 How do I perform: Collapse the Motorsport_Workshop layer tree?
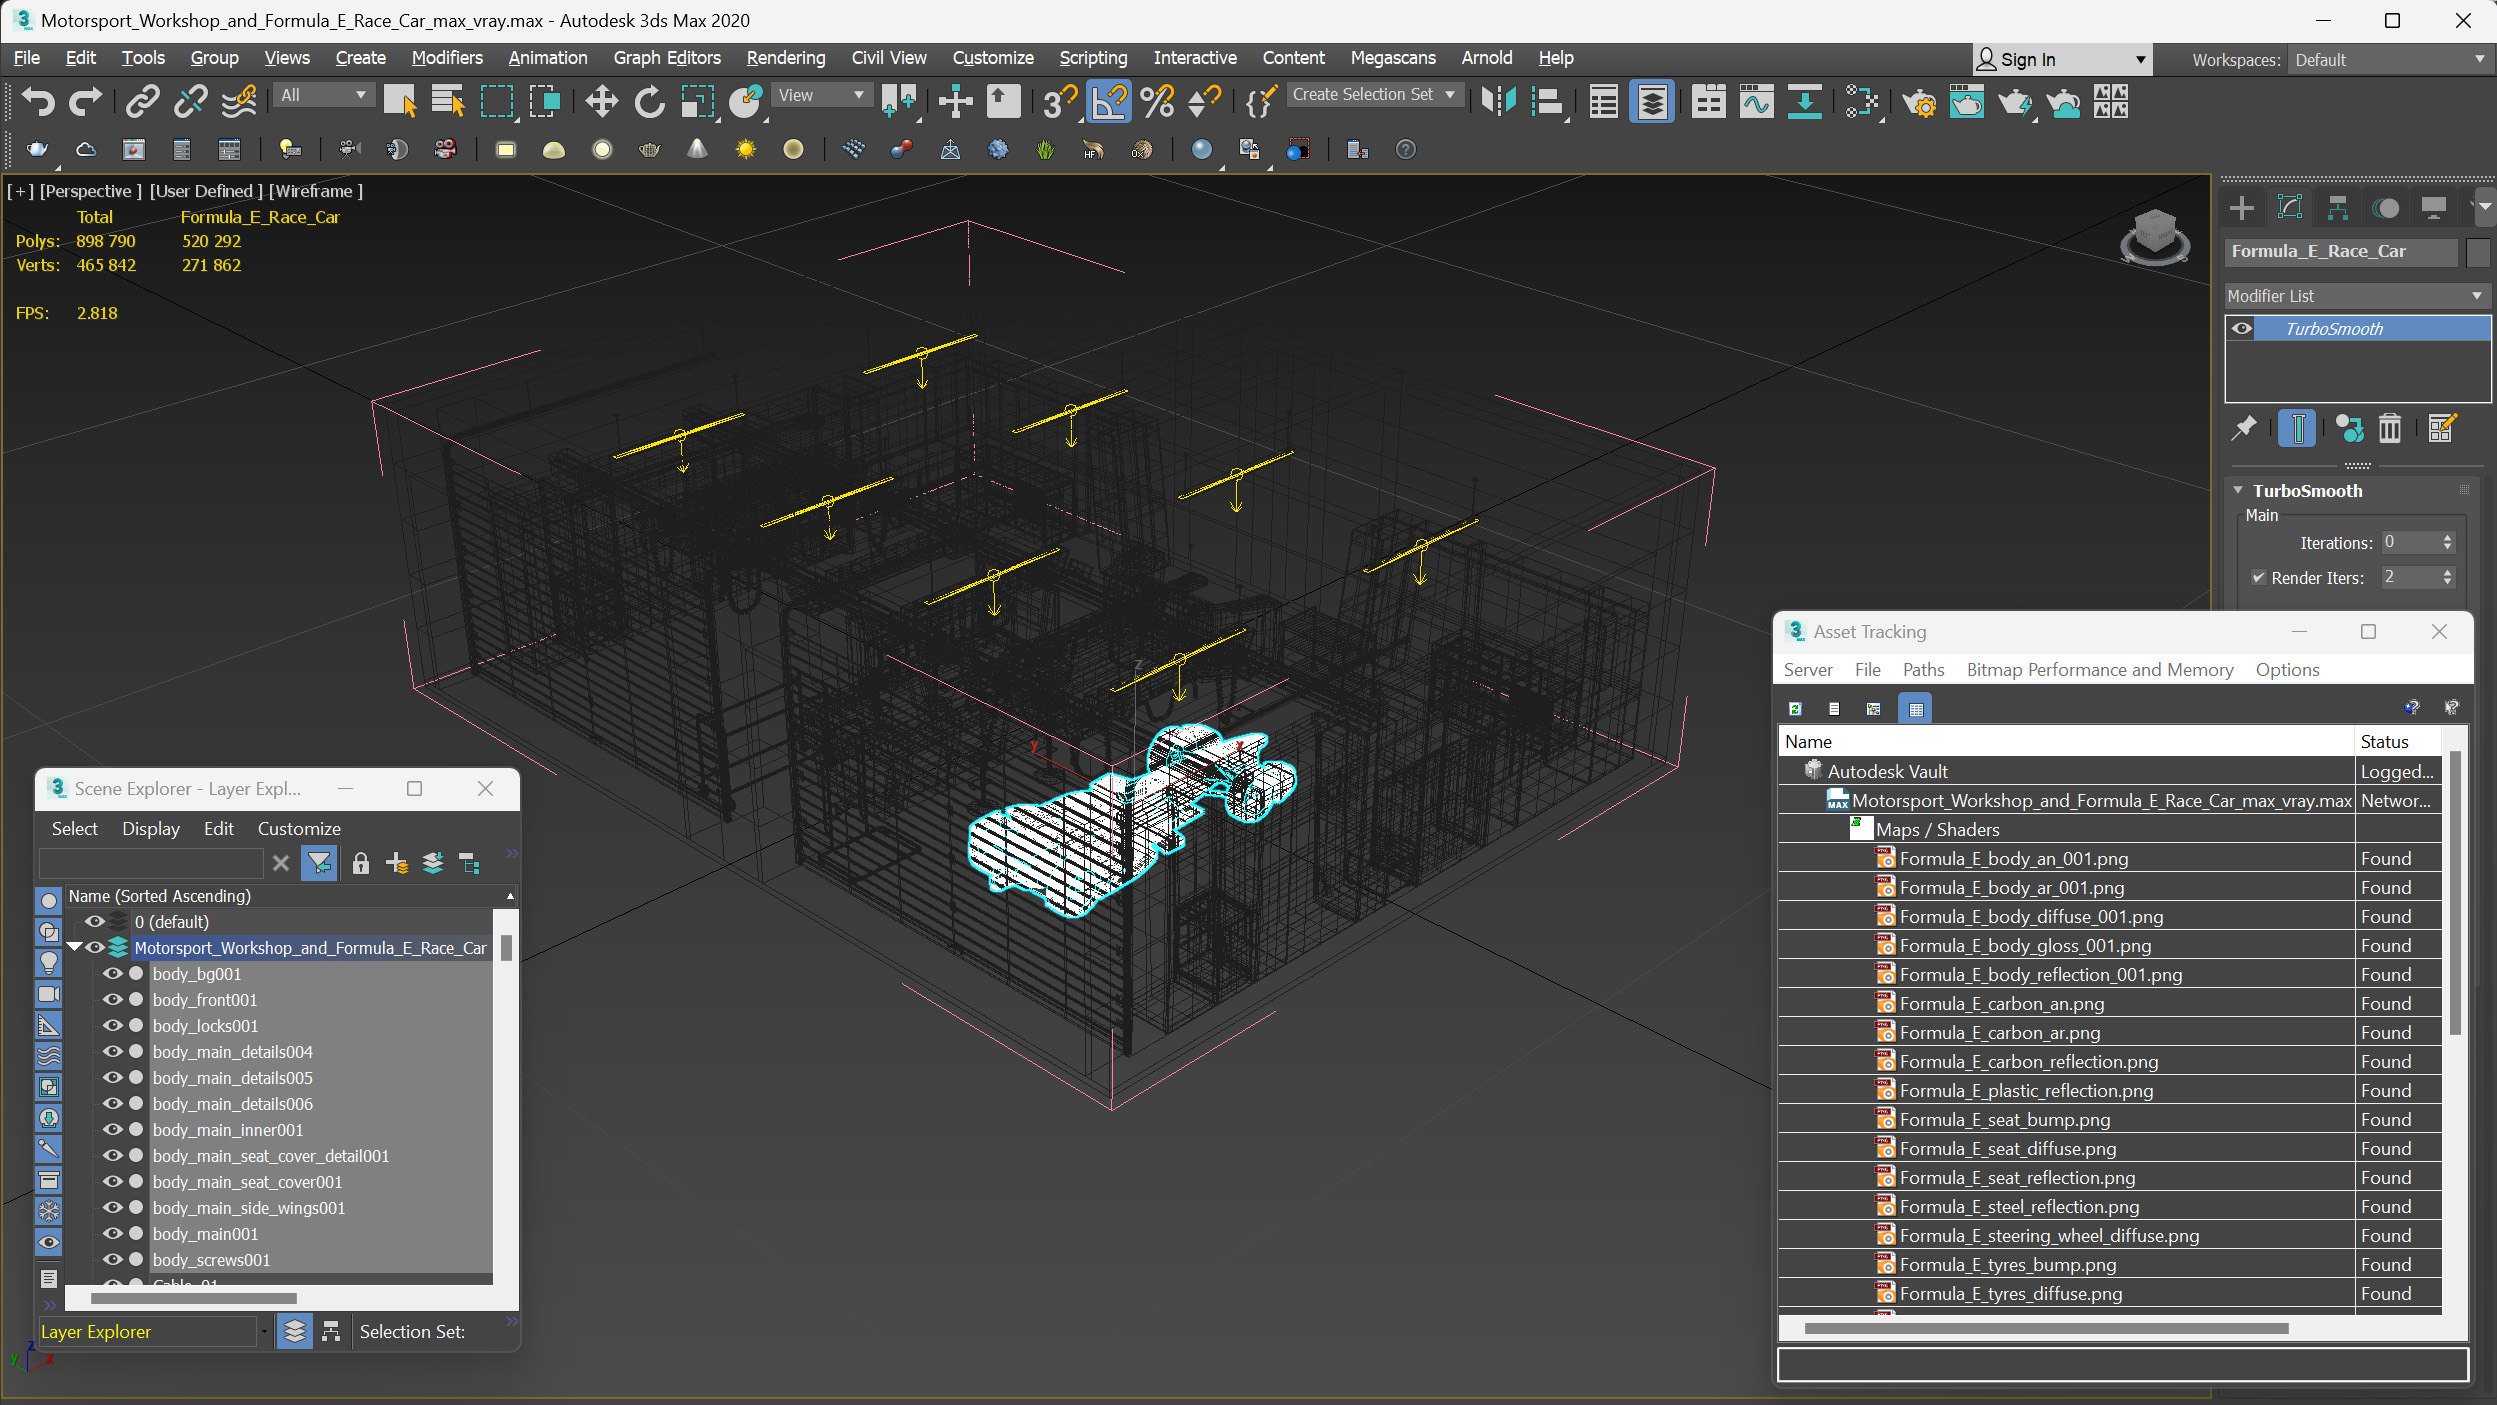(75, 946)
